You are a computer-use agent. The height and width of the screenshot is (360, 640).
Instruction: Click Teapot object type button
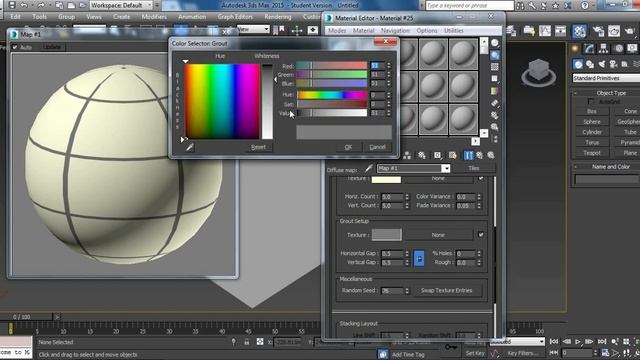[592, 153]
